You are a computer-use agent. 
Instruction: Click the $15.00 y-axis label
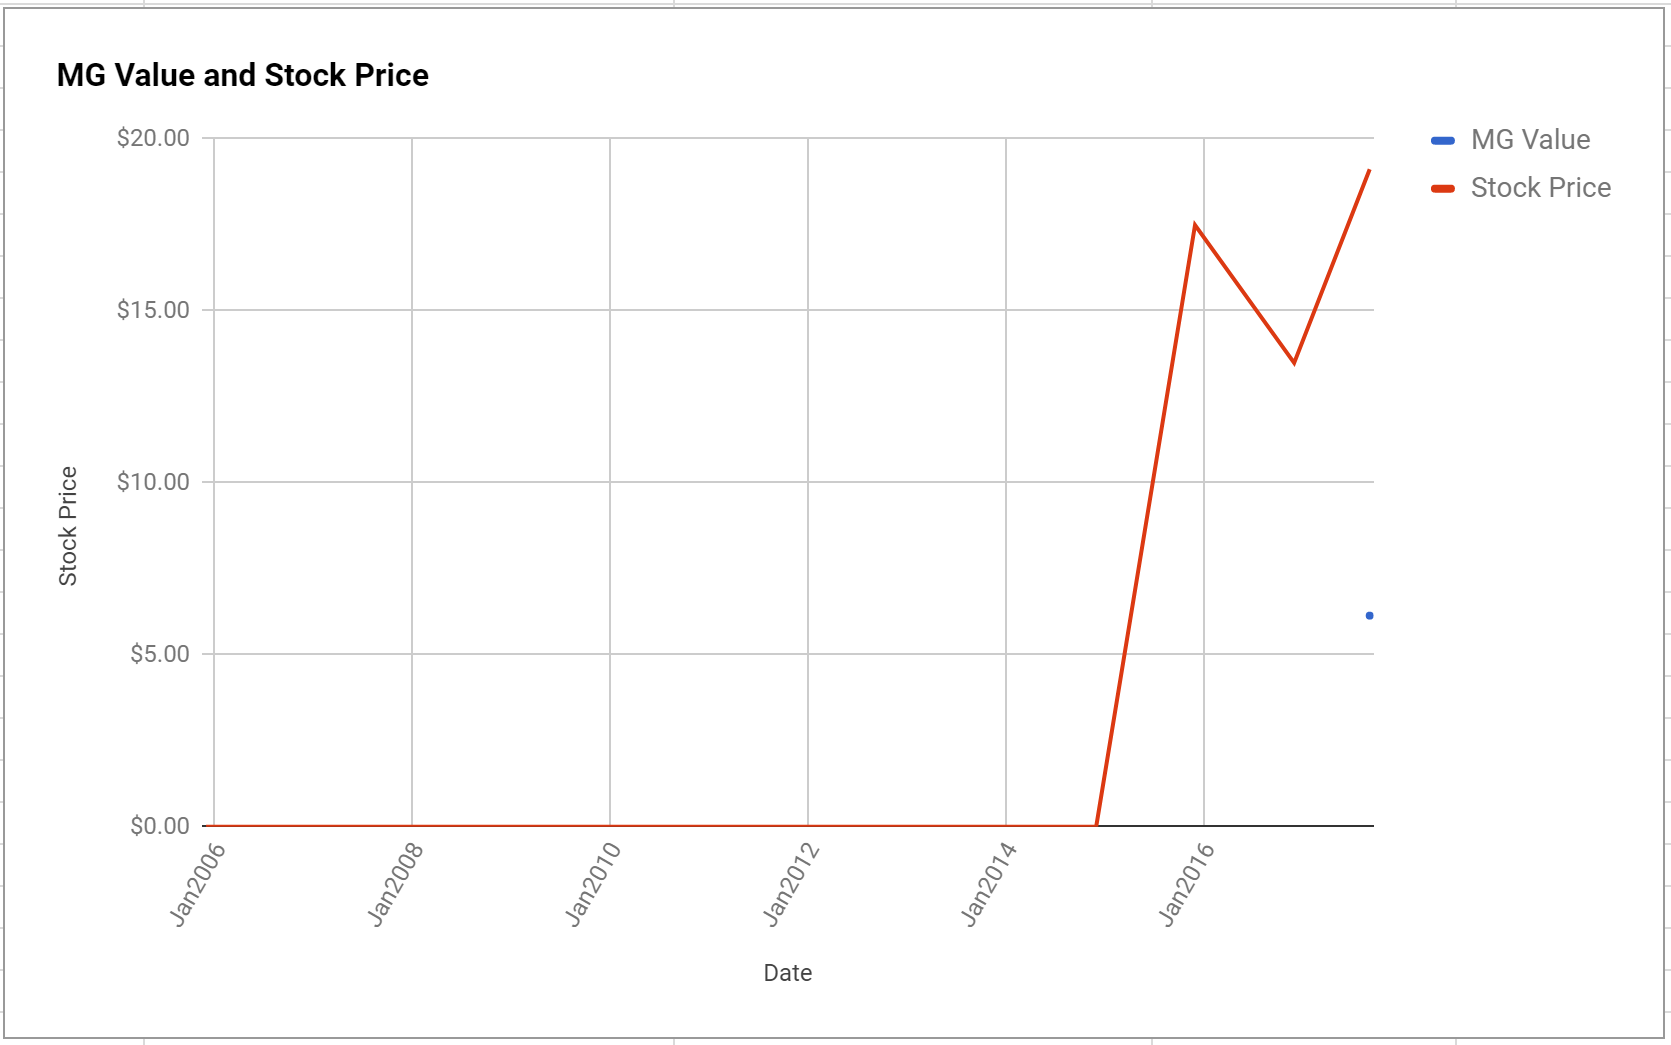(153, 310)
